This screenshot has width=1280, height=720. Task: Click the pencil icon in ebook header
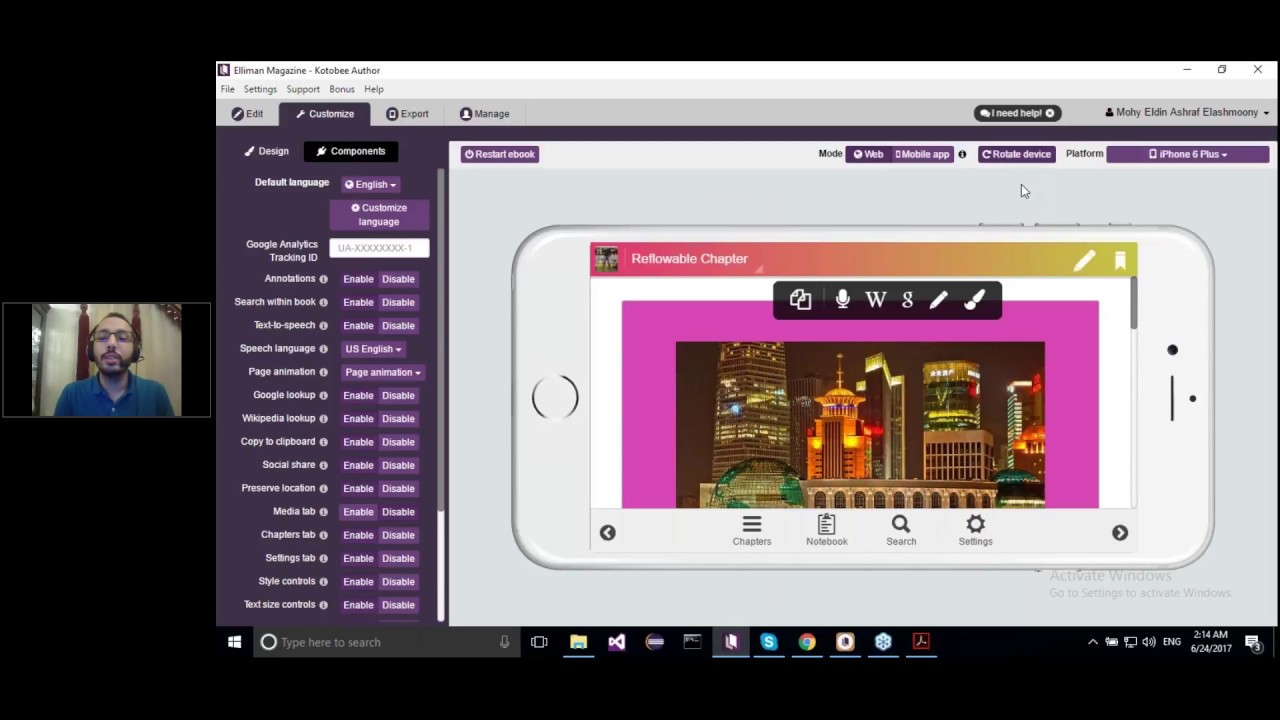coord(1084,260)
